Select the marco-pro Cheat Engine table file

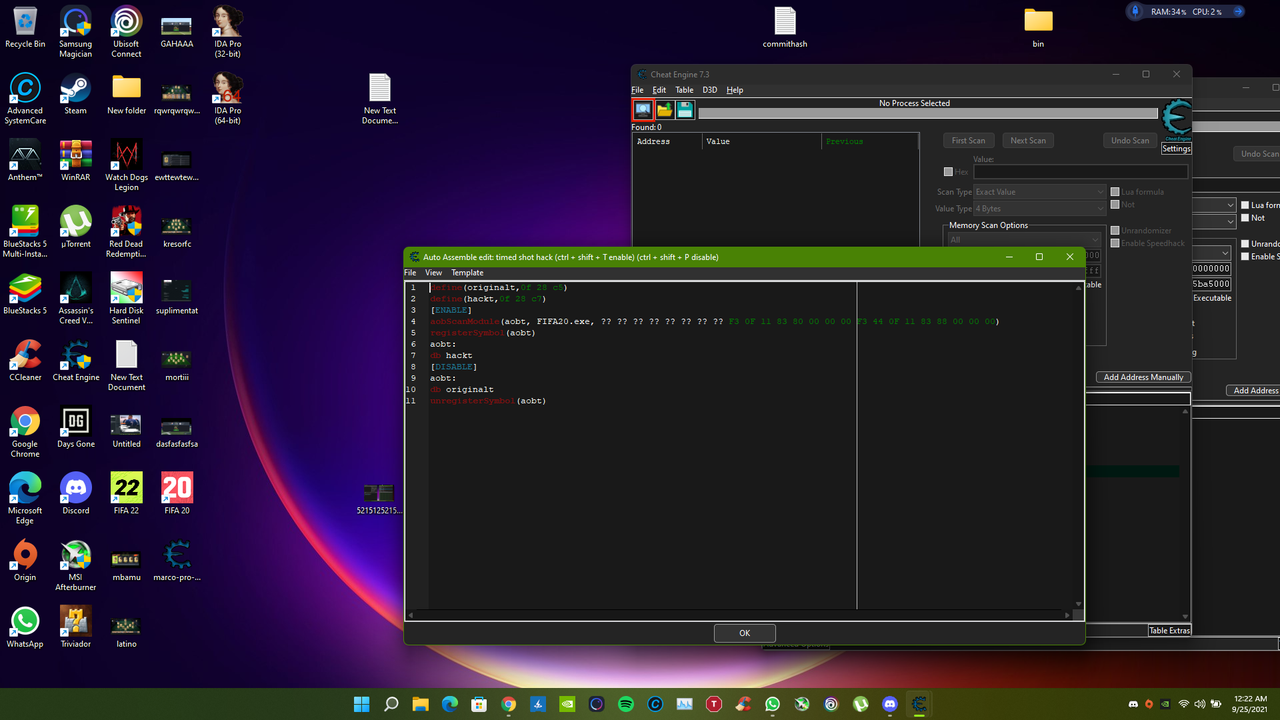pos(177,561)
